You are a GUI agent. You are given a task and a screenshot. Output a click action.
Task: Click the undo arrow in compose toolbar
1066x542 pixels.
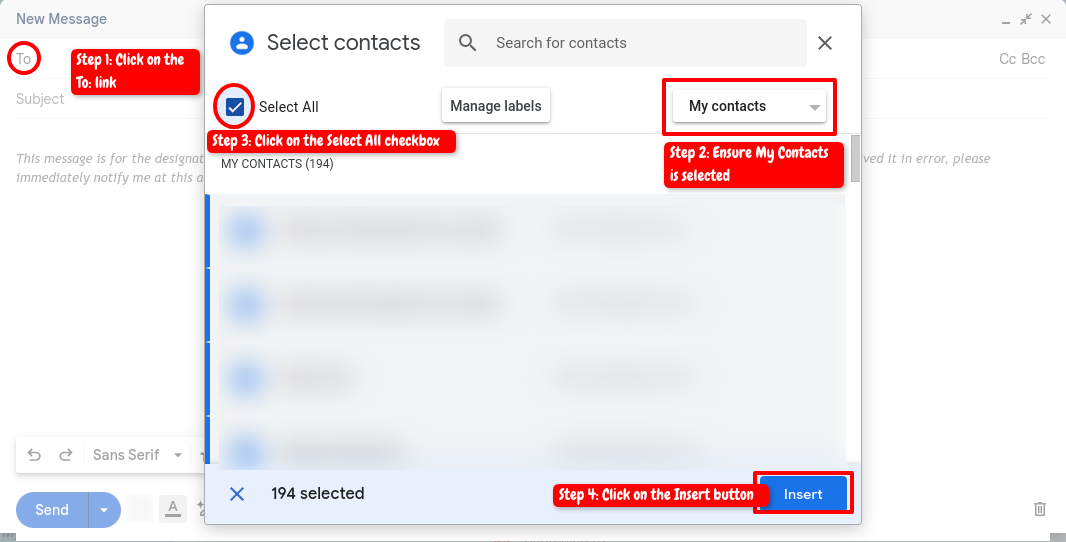pyautogui.click(x=34, y=455)
